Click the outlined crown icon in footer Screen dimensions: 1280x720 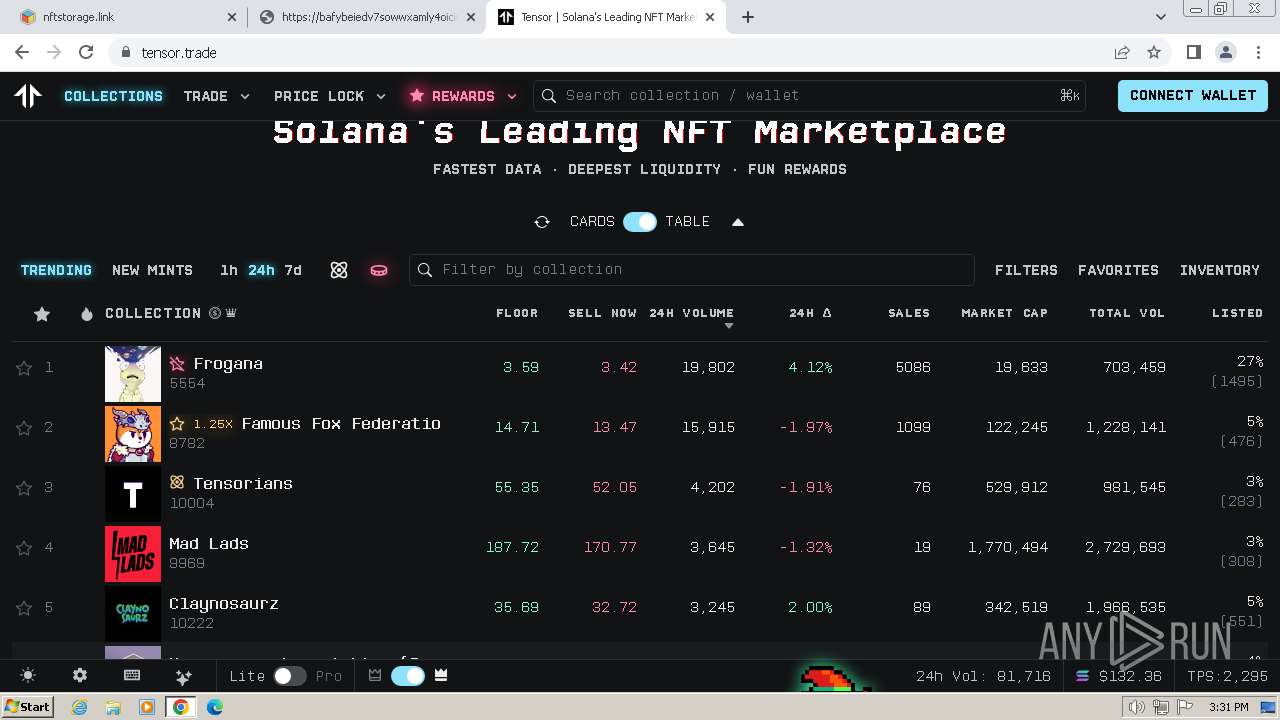point(375,676)
